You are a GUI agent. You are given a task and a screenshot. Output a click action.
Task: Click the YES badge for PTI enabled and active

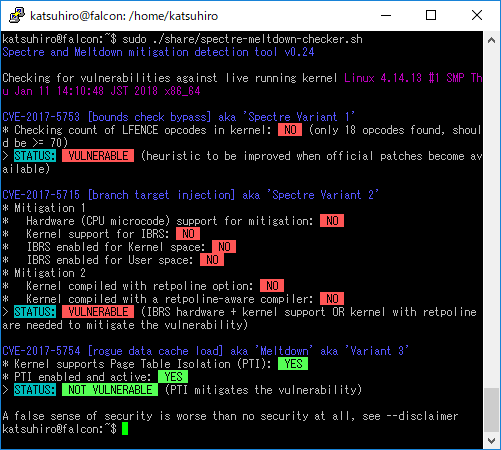coord(173,377)
